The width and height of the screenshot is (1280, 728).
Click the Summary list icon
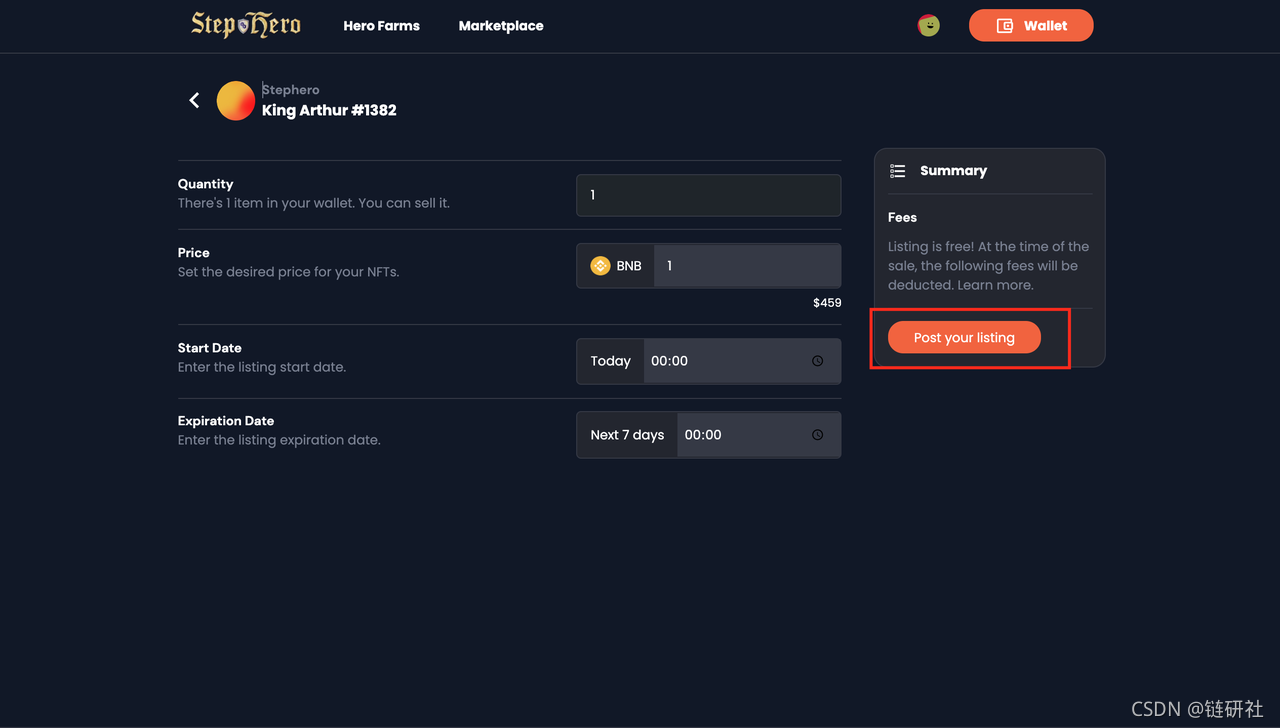point(898,171)
